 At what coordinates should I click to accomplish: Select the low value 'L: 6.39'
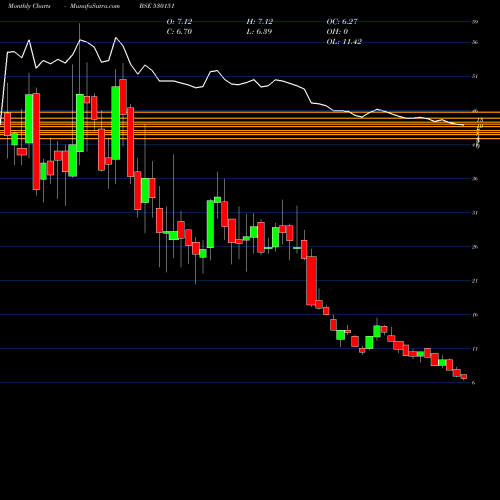[x=259, y=32]
